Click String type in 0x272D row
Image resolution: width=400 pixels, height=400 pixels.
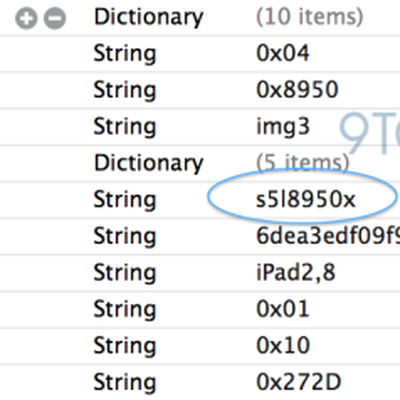click(125, 383)
